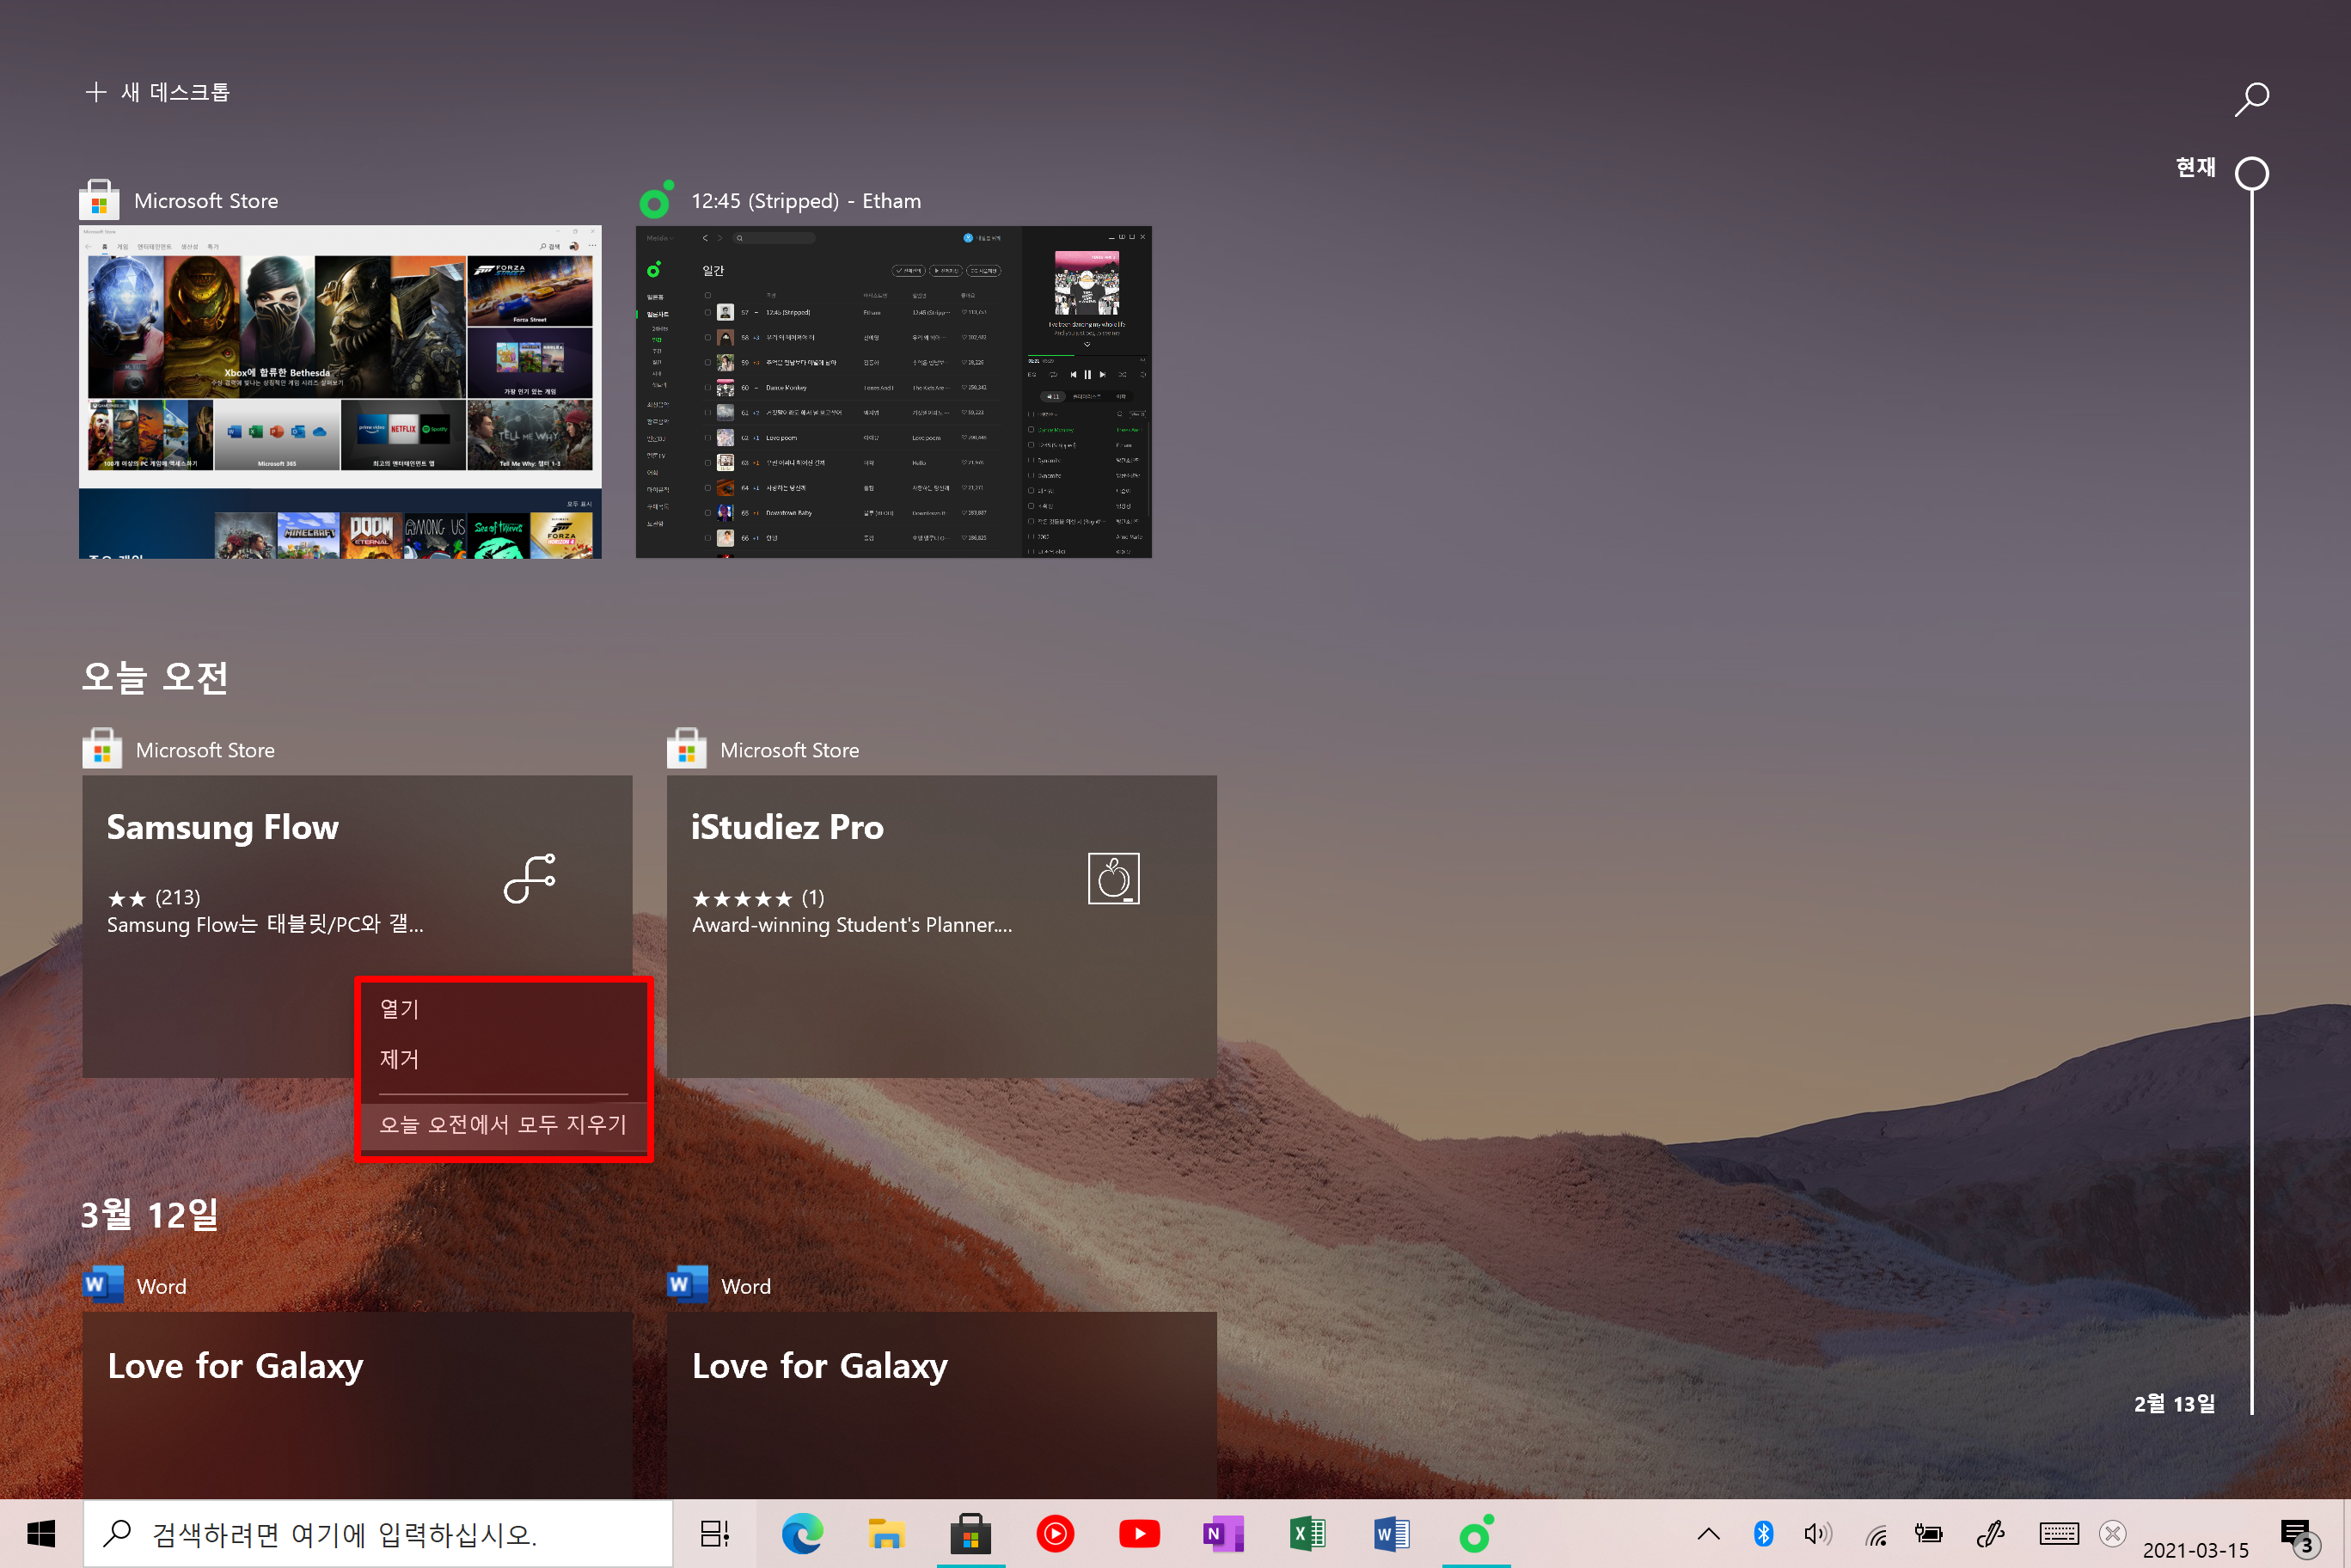Image resolution: width=2351 pixels, height=1568 pixels.
Task: Click the Melon player taskbar icon
Action: (x=1476, y=1533)
